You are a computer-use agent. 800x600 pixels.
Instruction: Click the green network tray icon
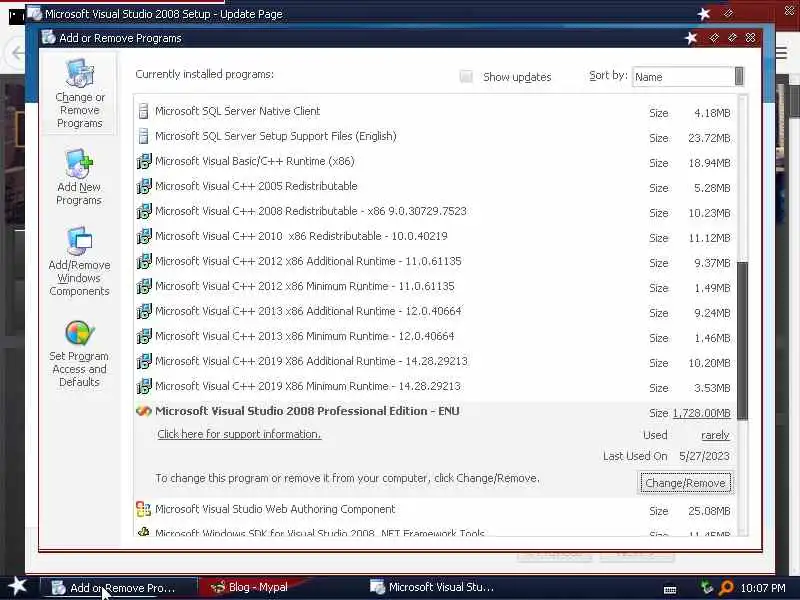click(x=707, y=587)
